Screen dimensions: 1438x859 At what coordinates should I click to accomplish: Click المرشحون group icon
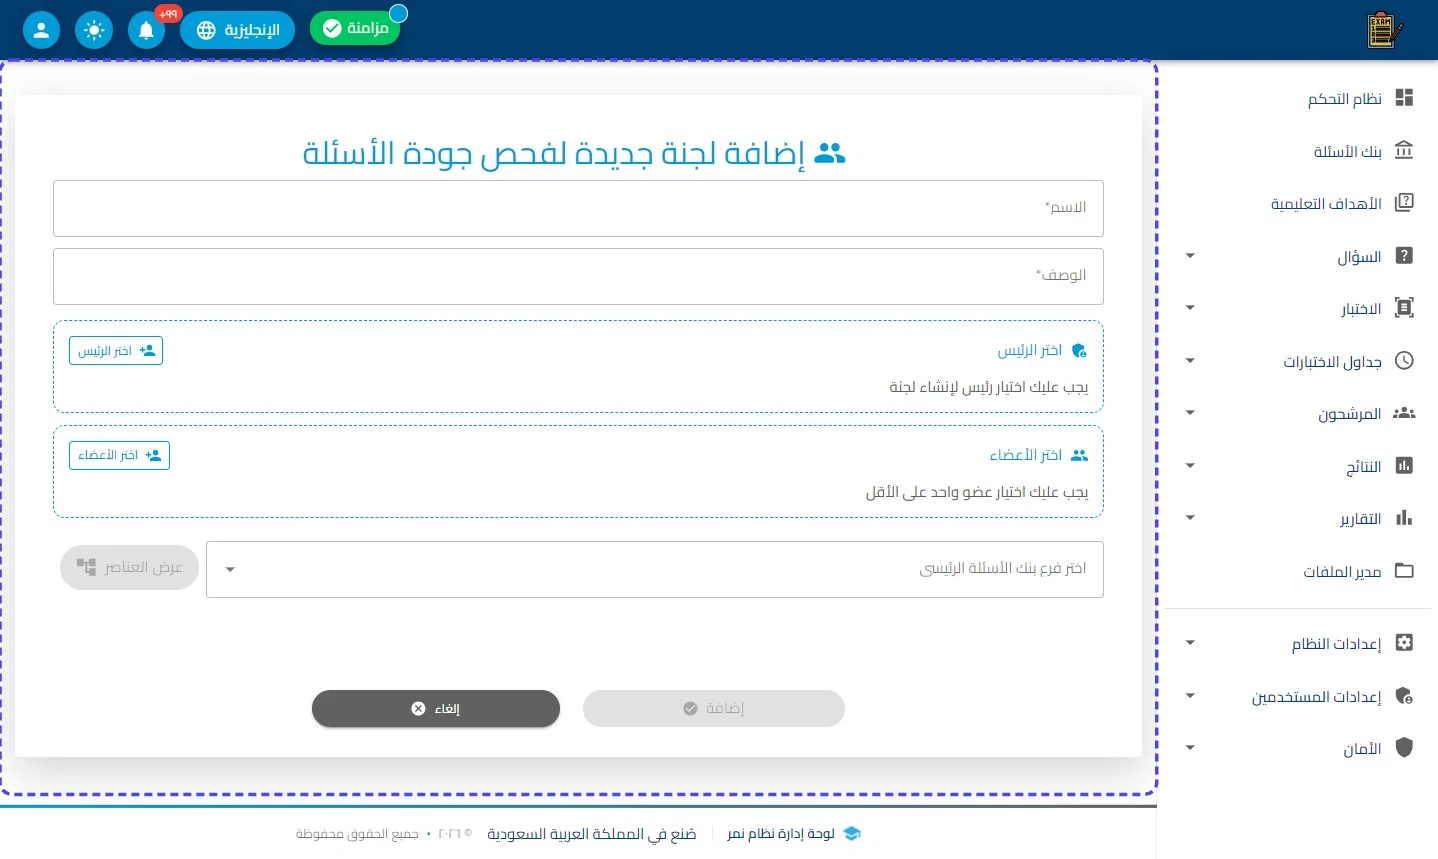point(1404,413)
